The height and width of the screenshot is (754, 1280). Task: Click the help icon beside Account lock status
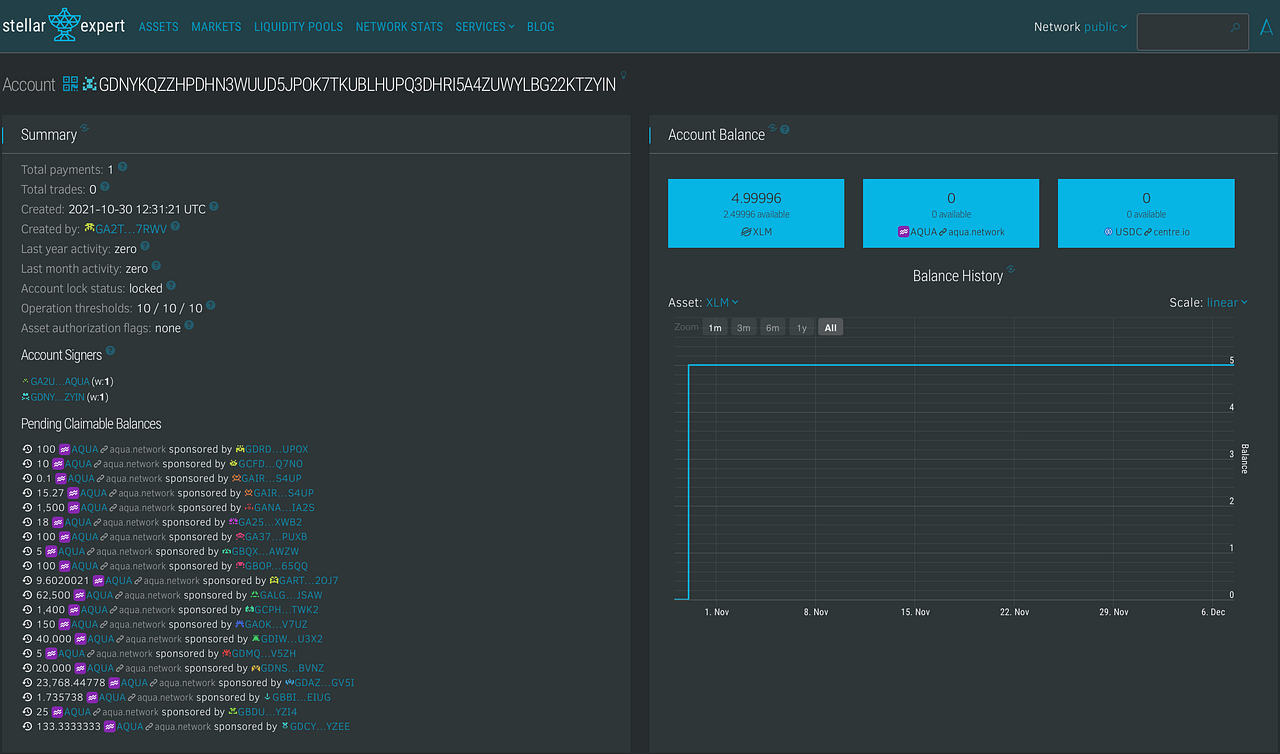[171, 286]
